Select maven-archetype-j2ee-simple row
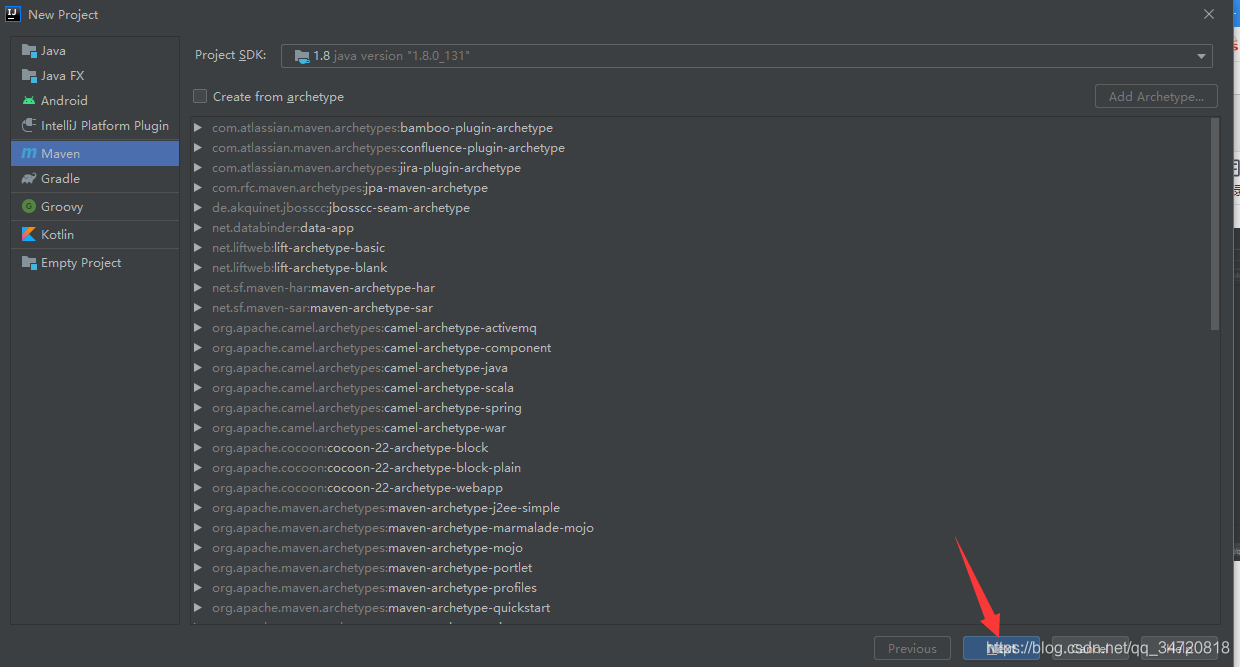This screenshot has width=1240, height=667. [x=700, y=508]
